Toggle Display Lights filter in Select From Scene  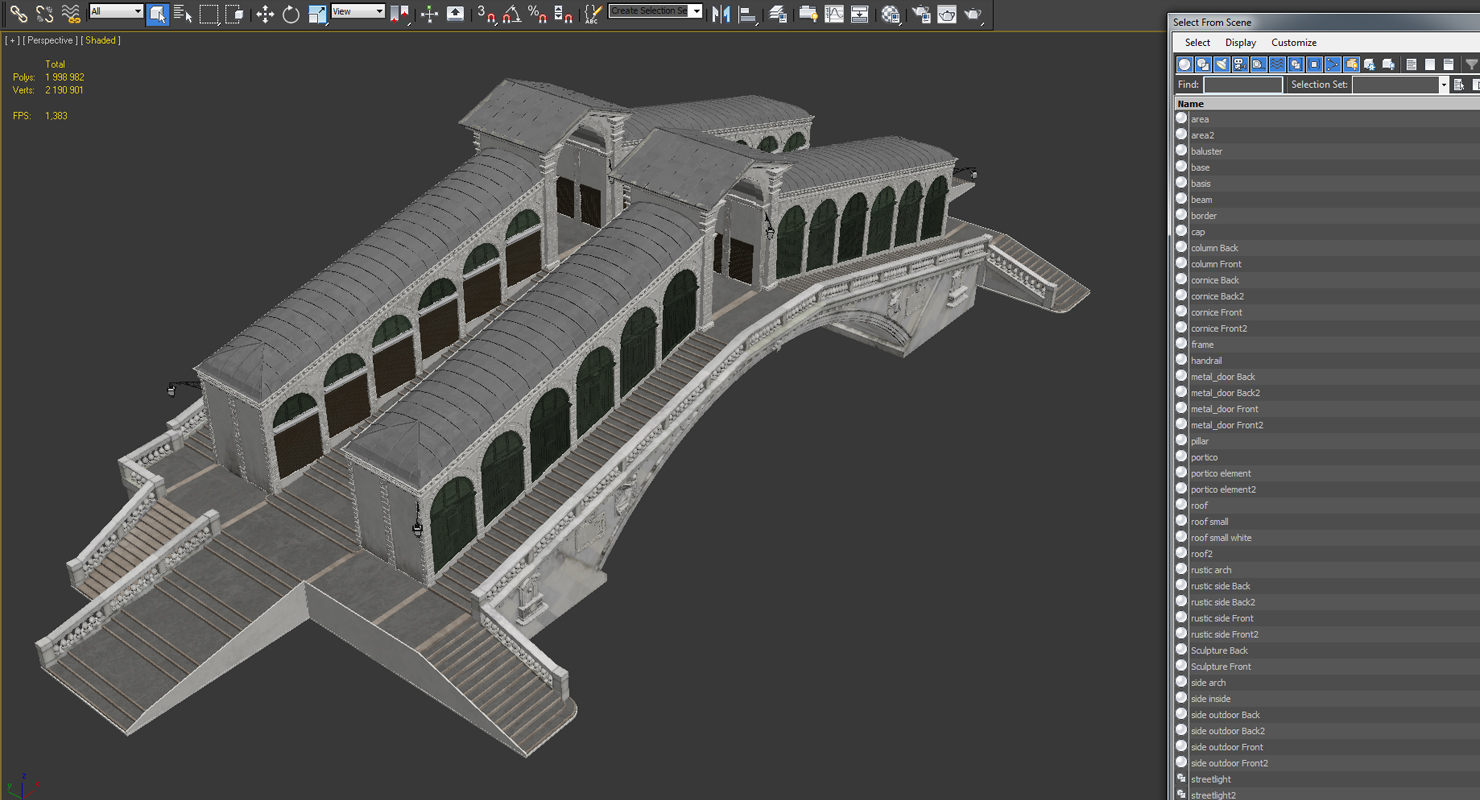(1221, 64)
